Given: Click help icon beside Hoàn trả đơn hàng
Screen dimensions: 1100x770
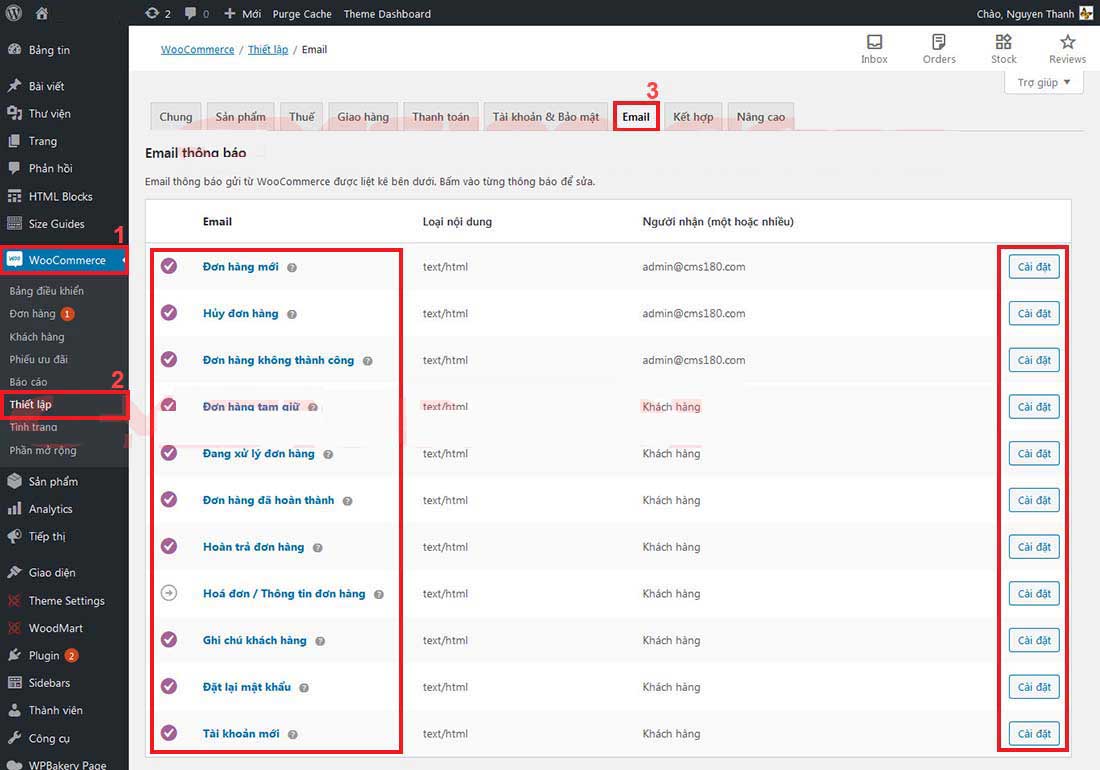Looking at the screenshot, I should pyautogui.click(x=318, y=548).
